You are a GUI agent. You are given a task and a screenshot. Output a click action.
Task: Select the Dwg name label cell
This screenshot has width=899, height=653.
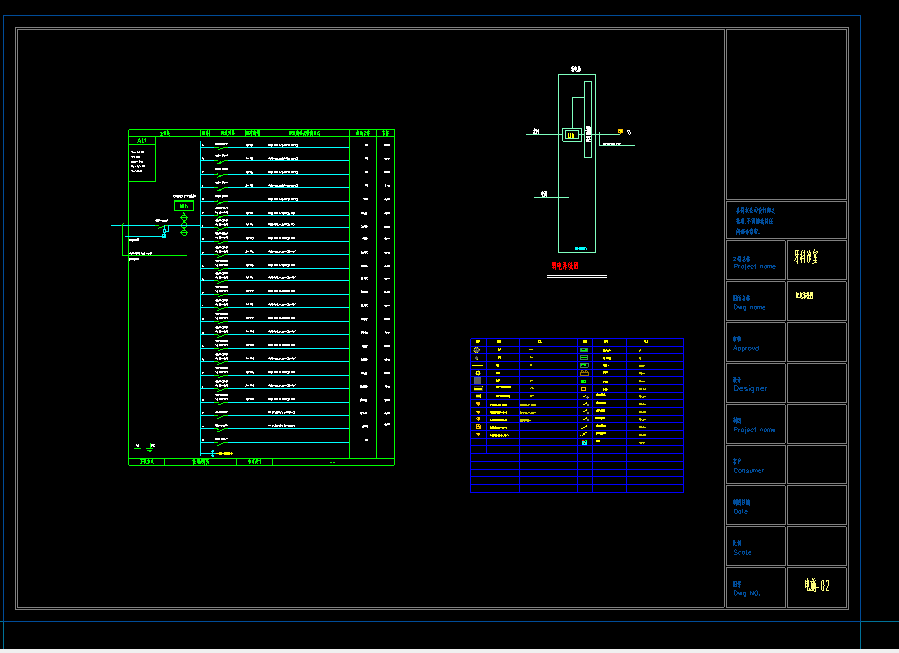tap(749, 303)
